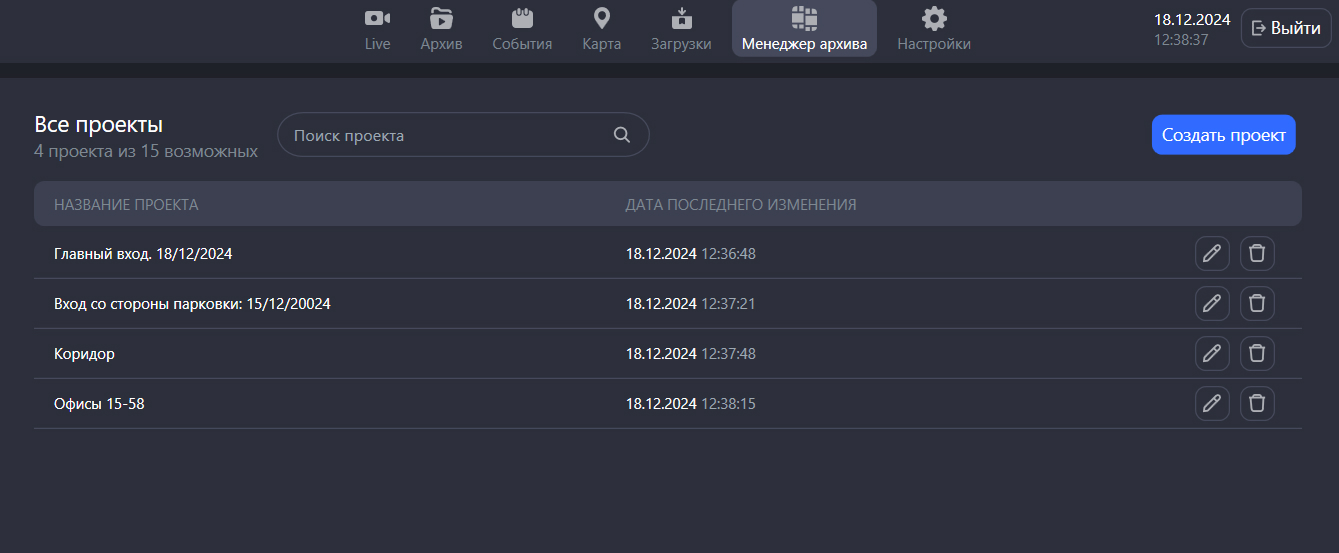The image size is (1339, 553).
Task: Edit the 'Офисы 15-58' project
Action: (x=1212, y=403)
